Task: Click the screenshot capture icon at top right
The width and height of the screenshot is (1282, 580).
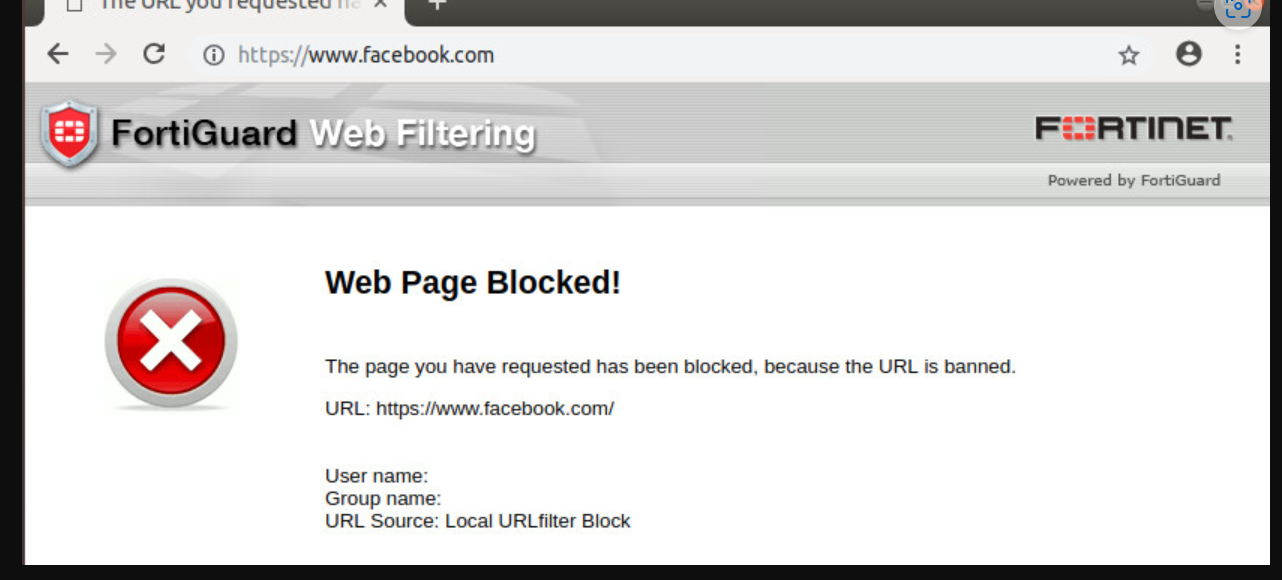Action: click(1238, 8)
